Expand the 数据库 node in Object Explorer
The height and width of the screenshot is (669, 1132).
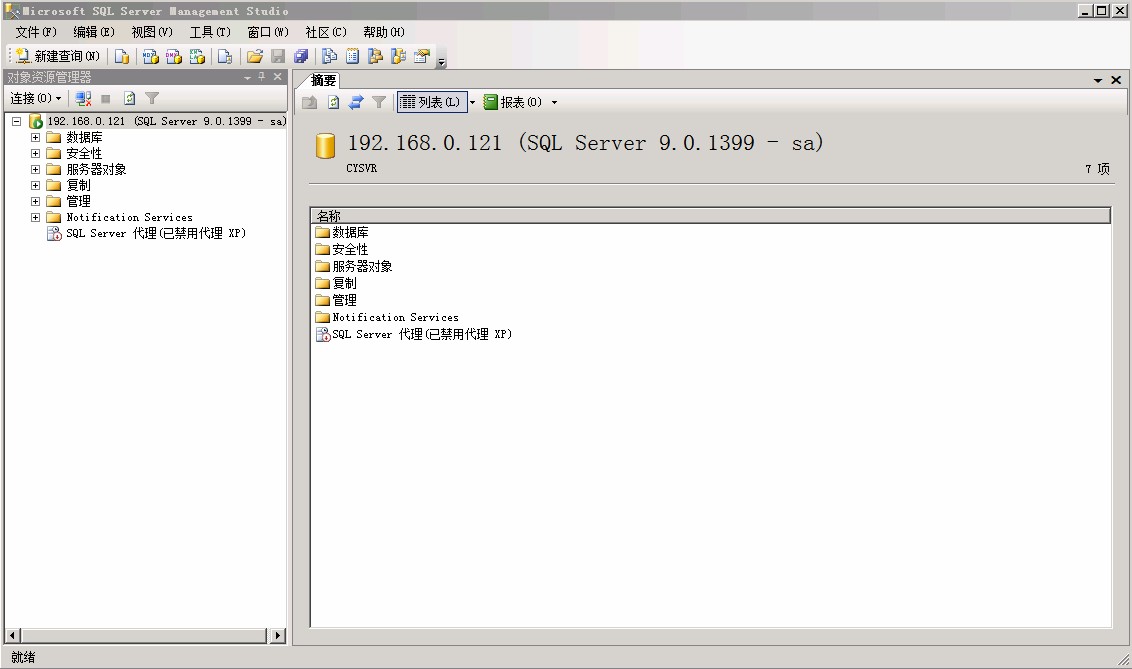[x=35, y=137]
